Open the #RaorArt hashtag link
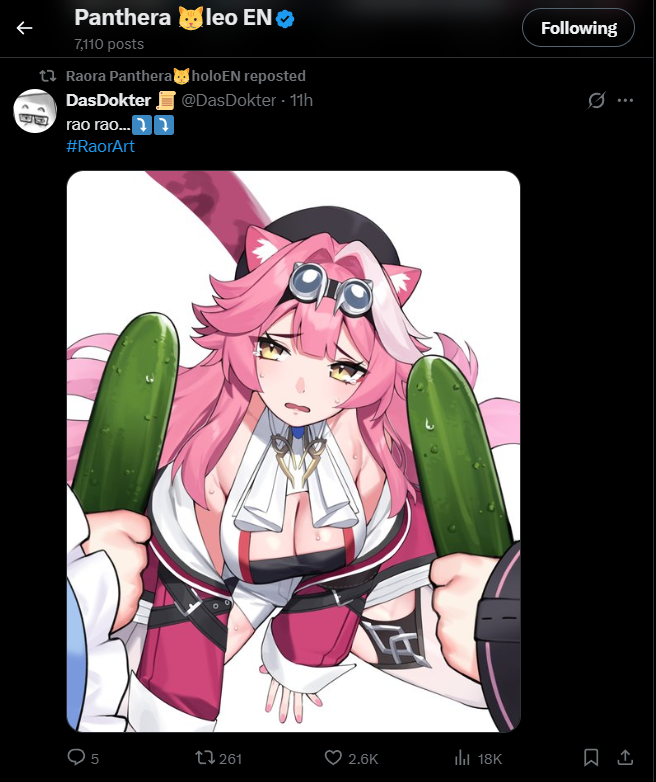 [x=100, y=147]
